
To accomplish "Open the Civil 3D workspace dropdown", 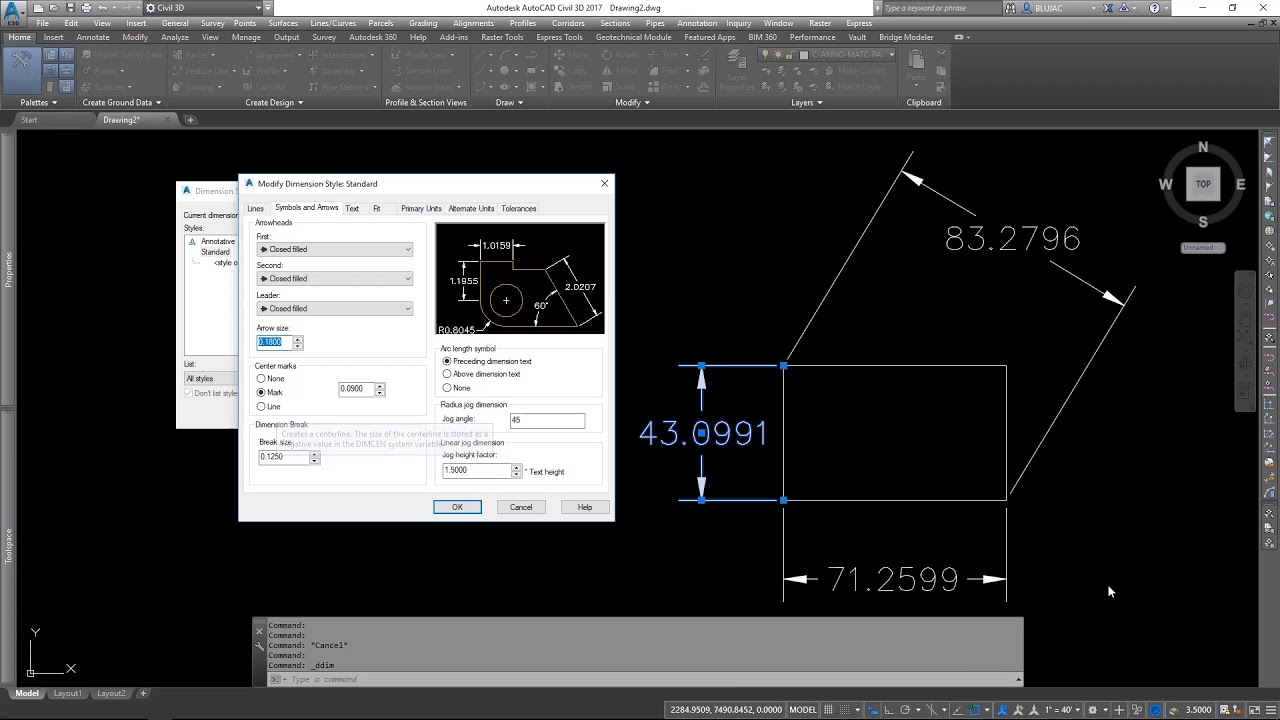I will point(202,8).
